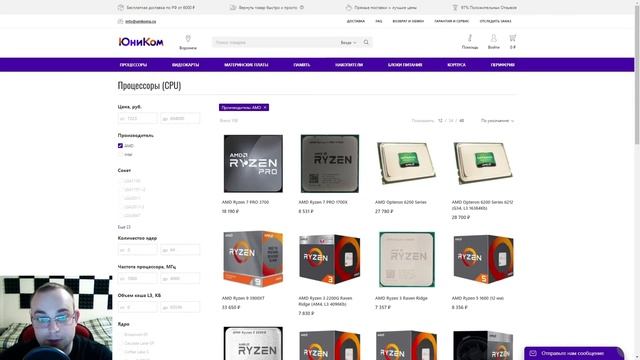Click the maximum price input field
640x360 pixels.
[x=180, y=118]
